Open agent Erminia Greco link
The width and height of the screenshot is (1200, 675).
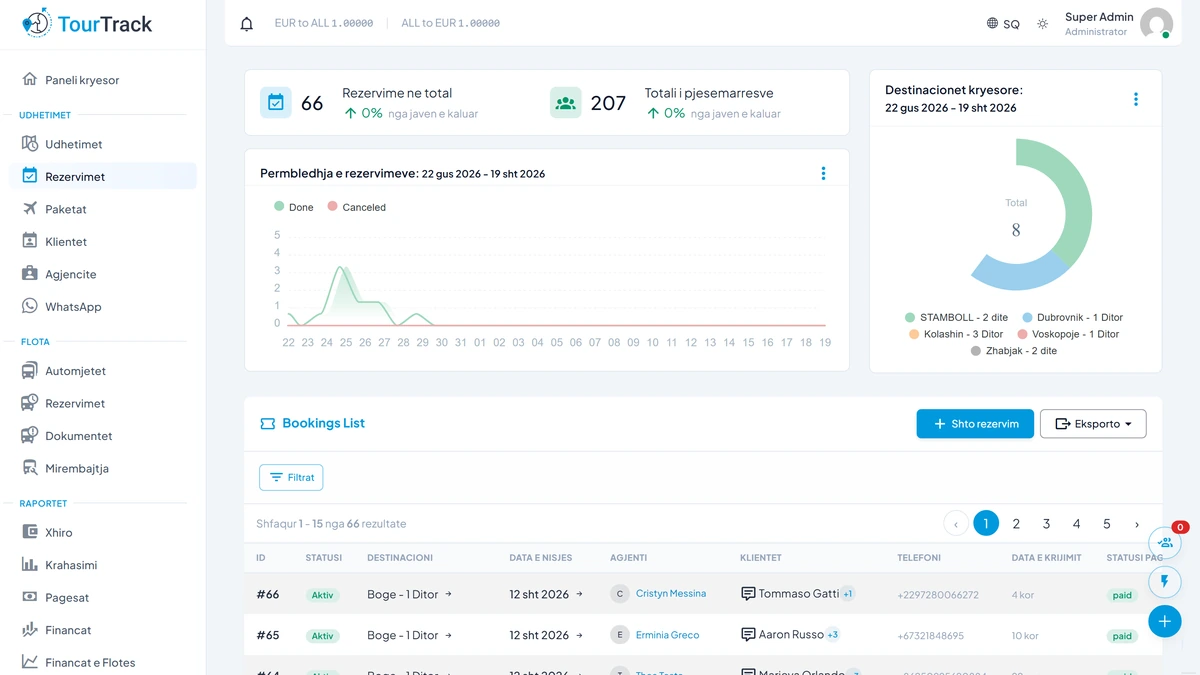(667, 635)
